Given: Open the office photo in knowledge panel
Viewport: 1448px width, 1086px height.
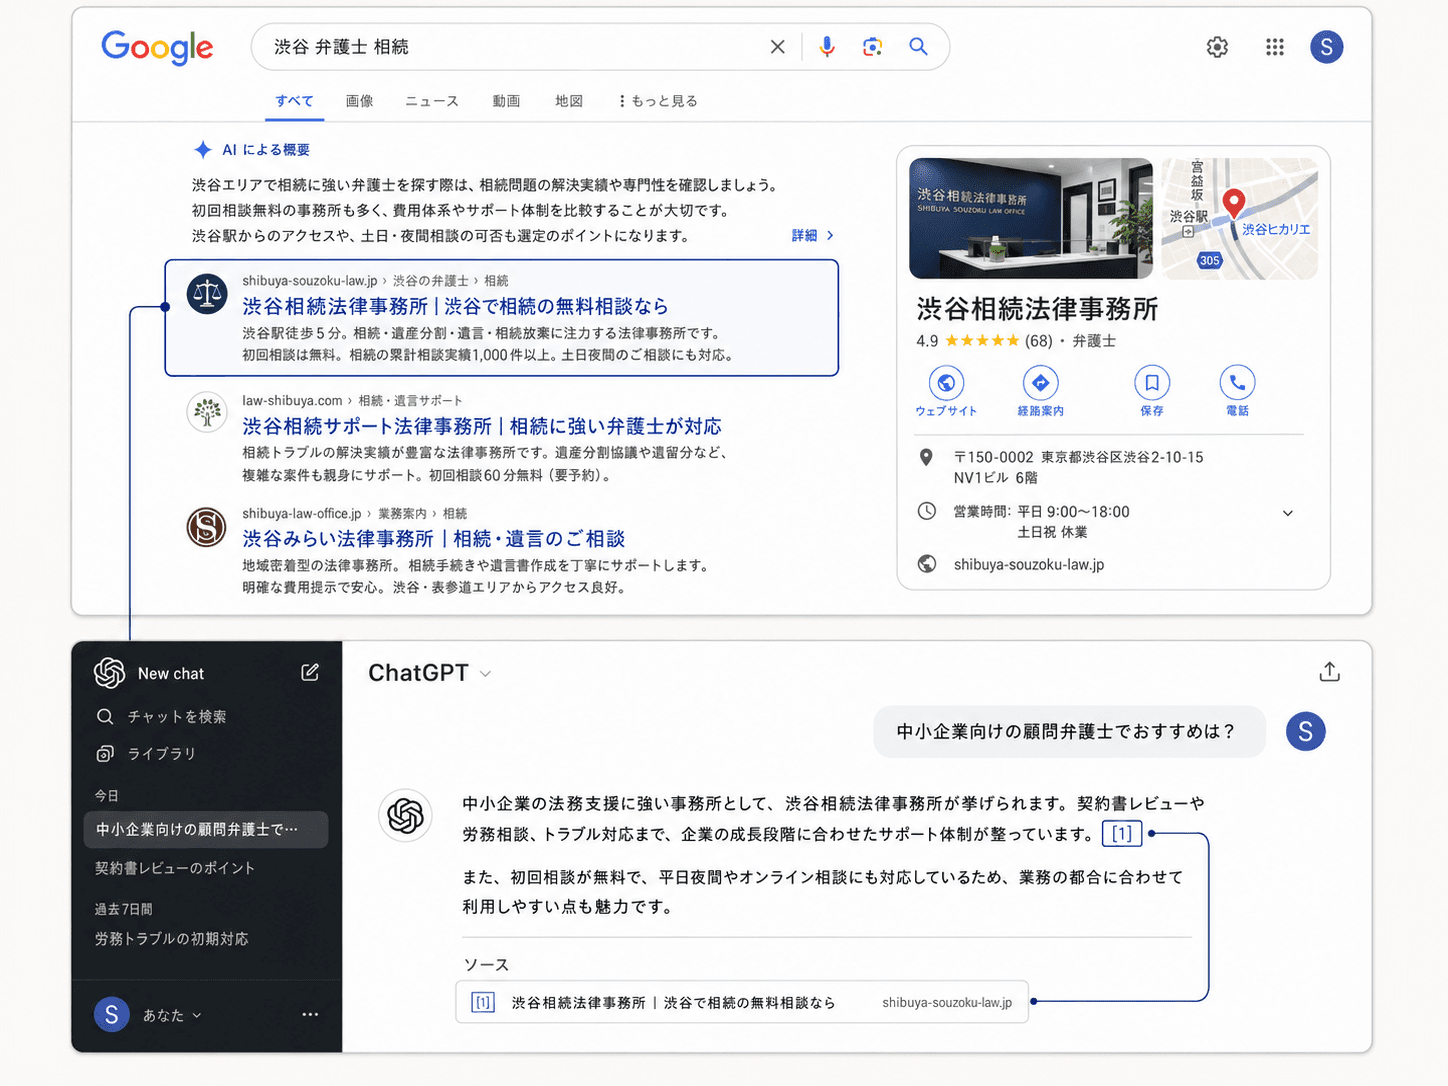Looking at the screenshot, I should coord(1031,218).
